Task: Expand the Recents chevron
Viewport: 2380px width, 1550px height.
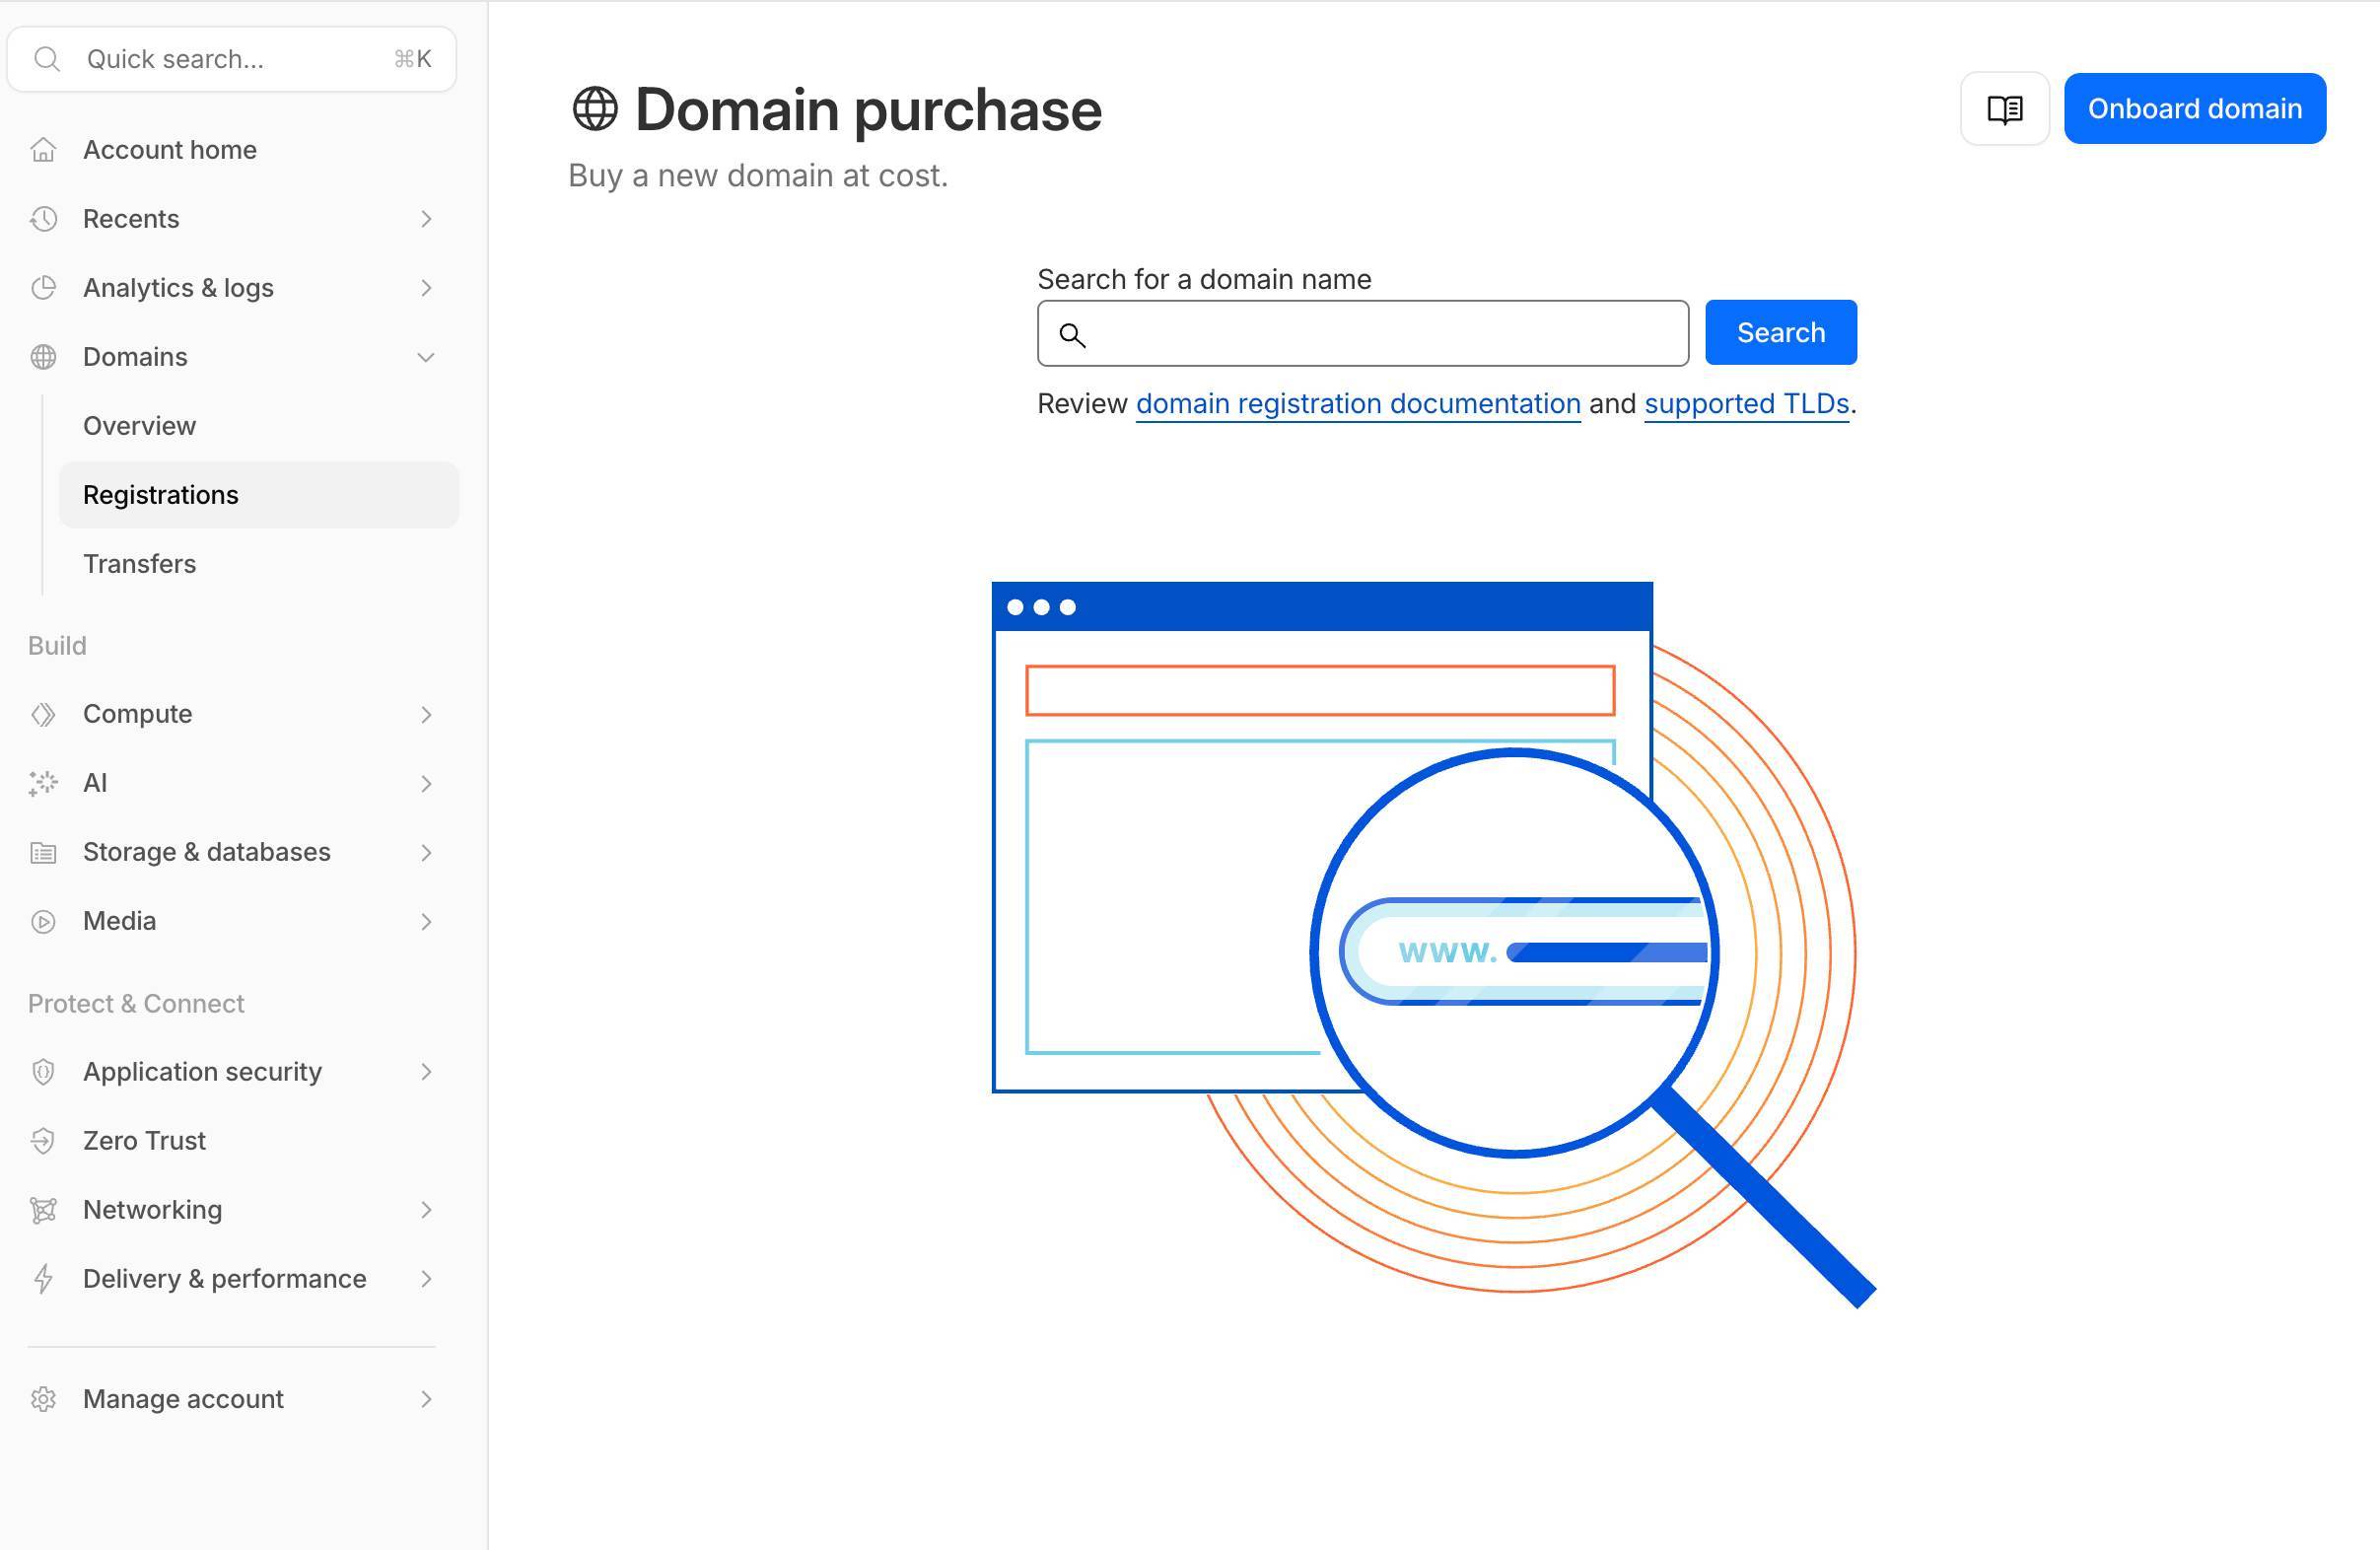Action: coord(426,219)
